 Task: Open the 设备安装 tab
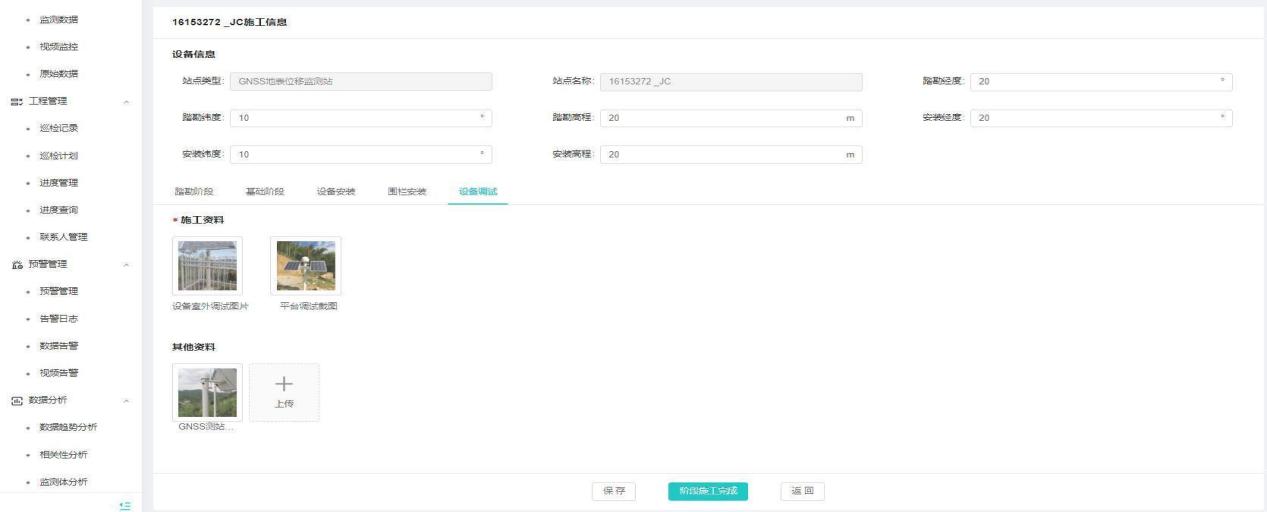point(336,191)
